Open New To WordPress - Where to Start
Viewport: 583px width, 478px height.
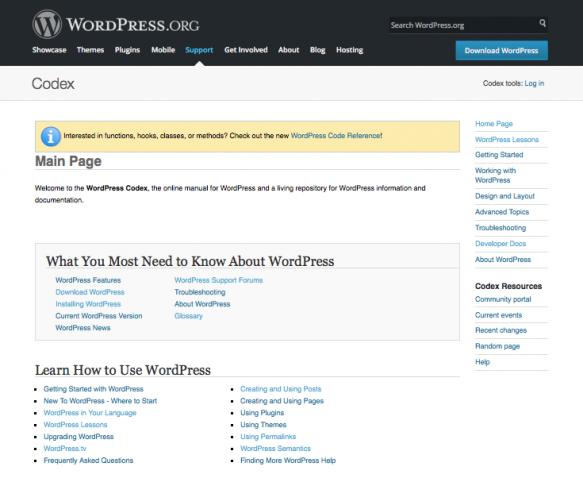(100, 401)
